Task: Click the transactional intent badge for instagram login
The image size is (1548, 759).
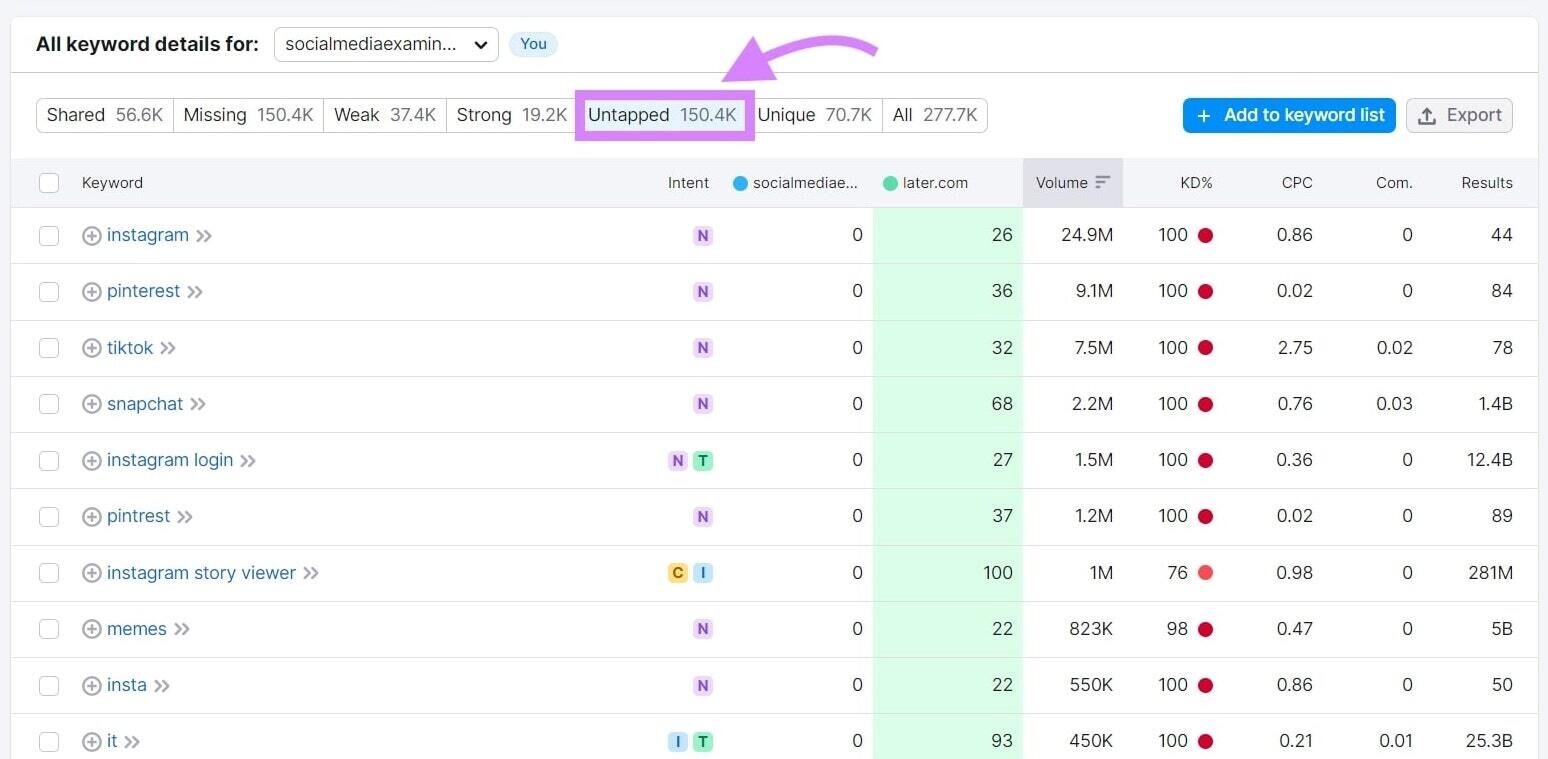Action: 703,460
